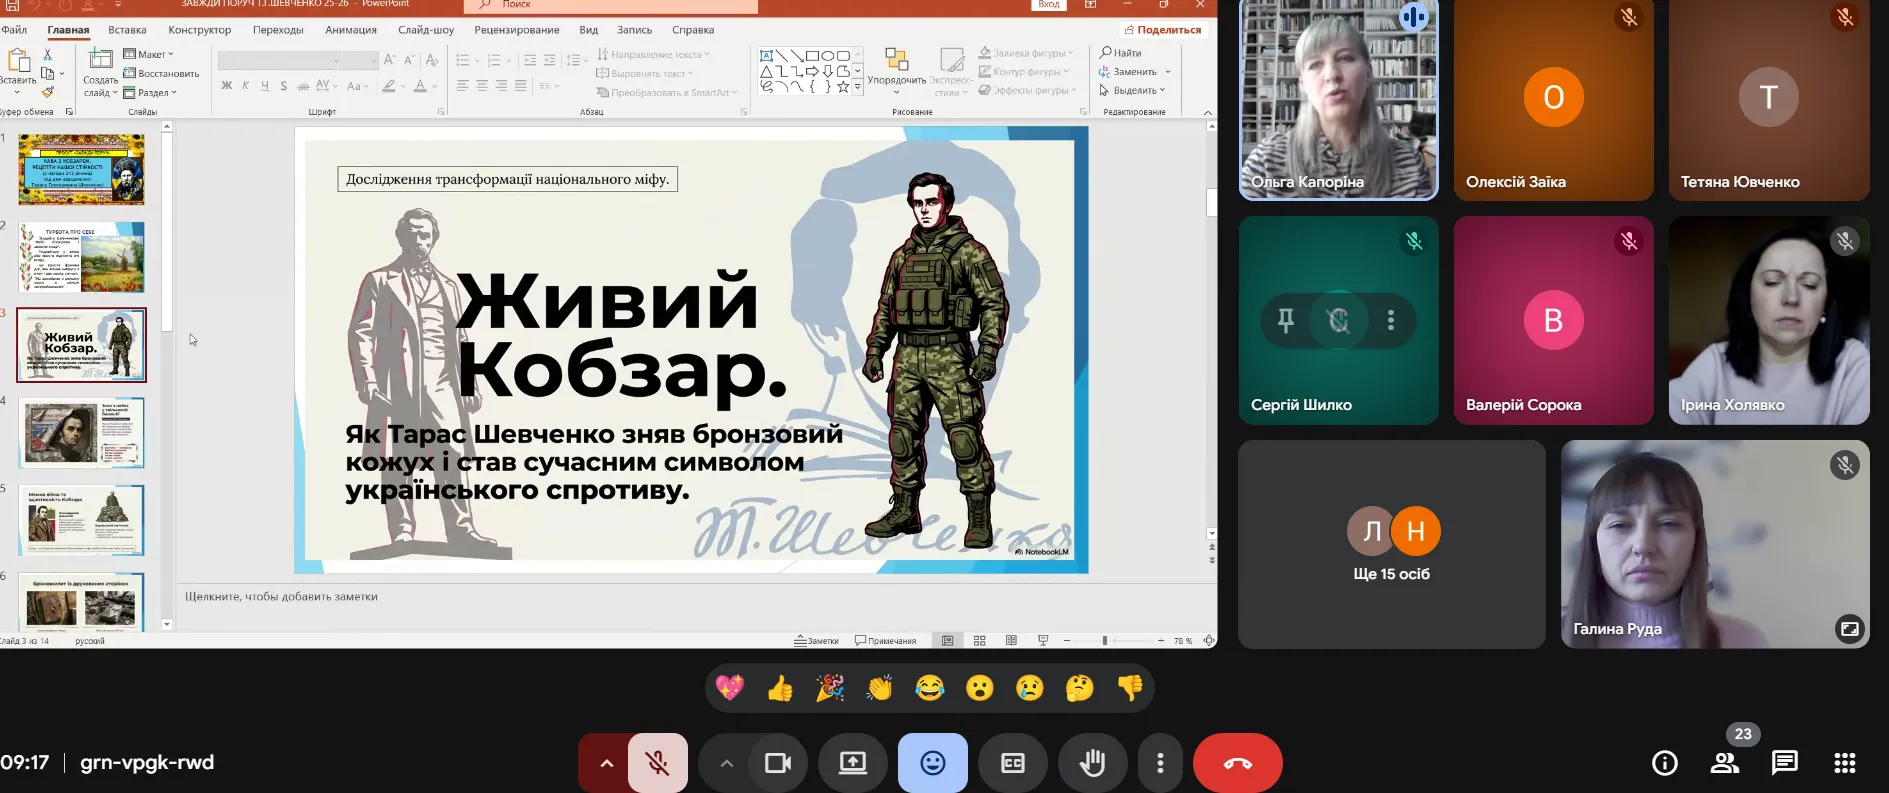Open the meeting chat panel

click(1784, 763)
